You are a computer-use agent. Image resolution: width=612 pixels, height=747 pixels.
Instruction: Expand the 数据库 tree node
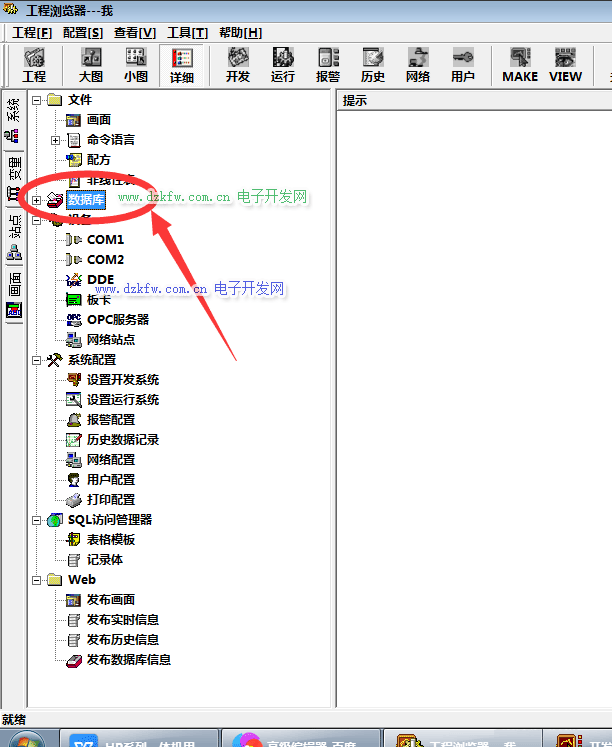pos(37,200)
